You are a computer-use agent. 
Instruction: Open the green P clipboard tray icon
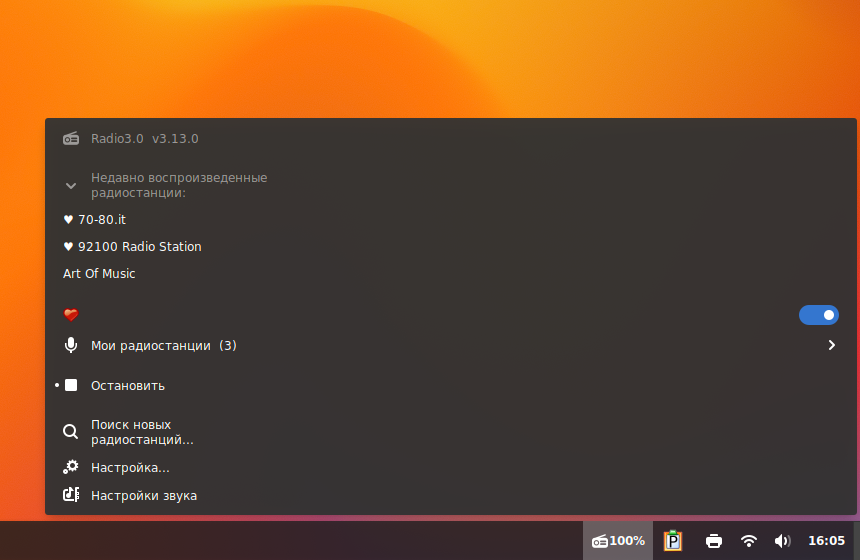tap(672, 541)
